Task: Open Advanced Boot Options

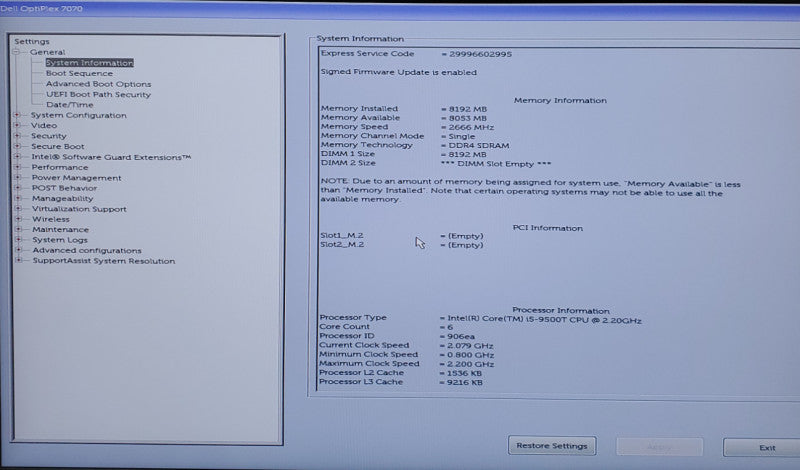Action: [98, 84]
